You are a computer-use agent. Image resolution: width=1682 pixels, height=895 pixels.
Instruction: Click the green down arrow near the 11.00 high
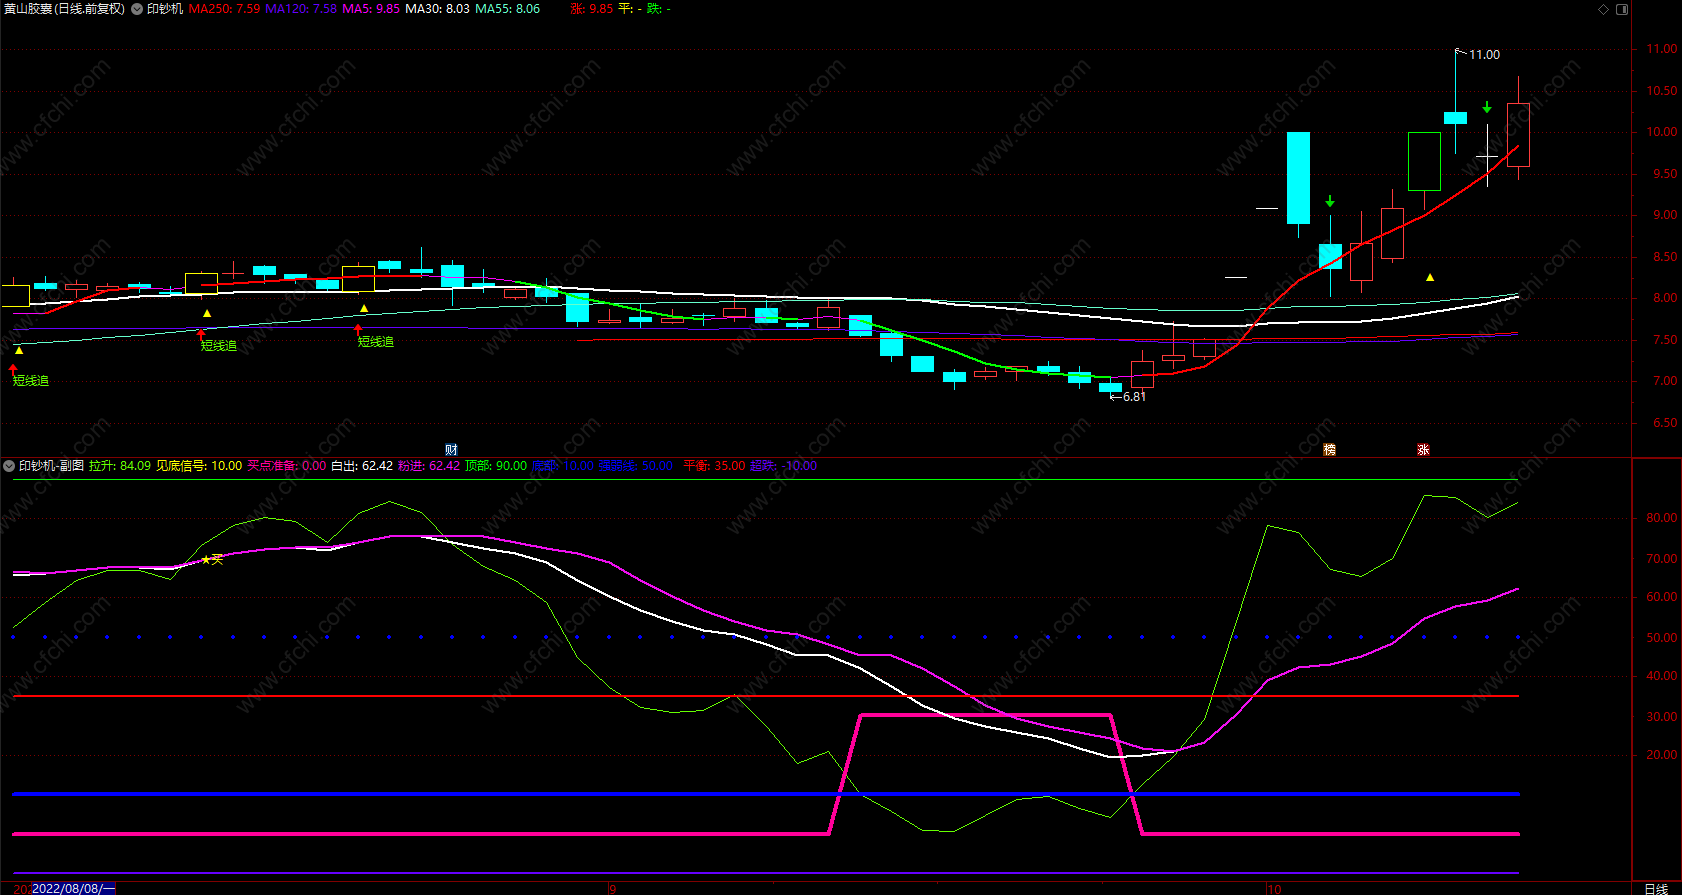(x=1487, y=107)
